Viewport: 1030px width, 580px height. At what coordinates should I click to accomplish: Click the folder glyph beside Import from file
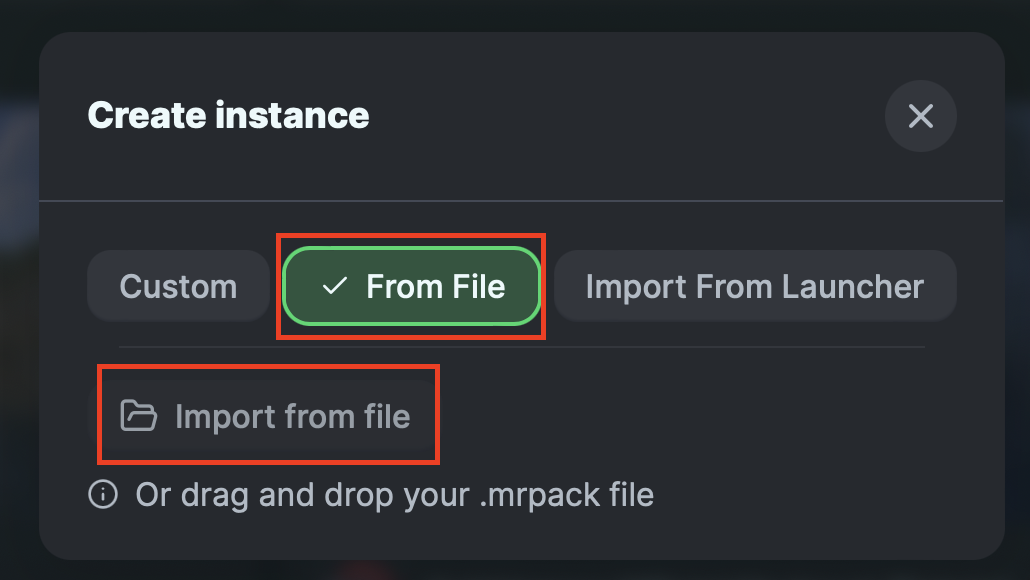[139, 416]
